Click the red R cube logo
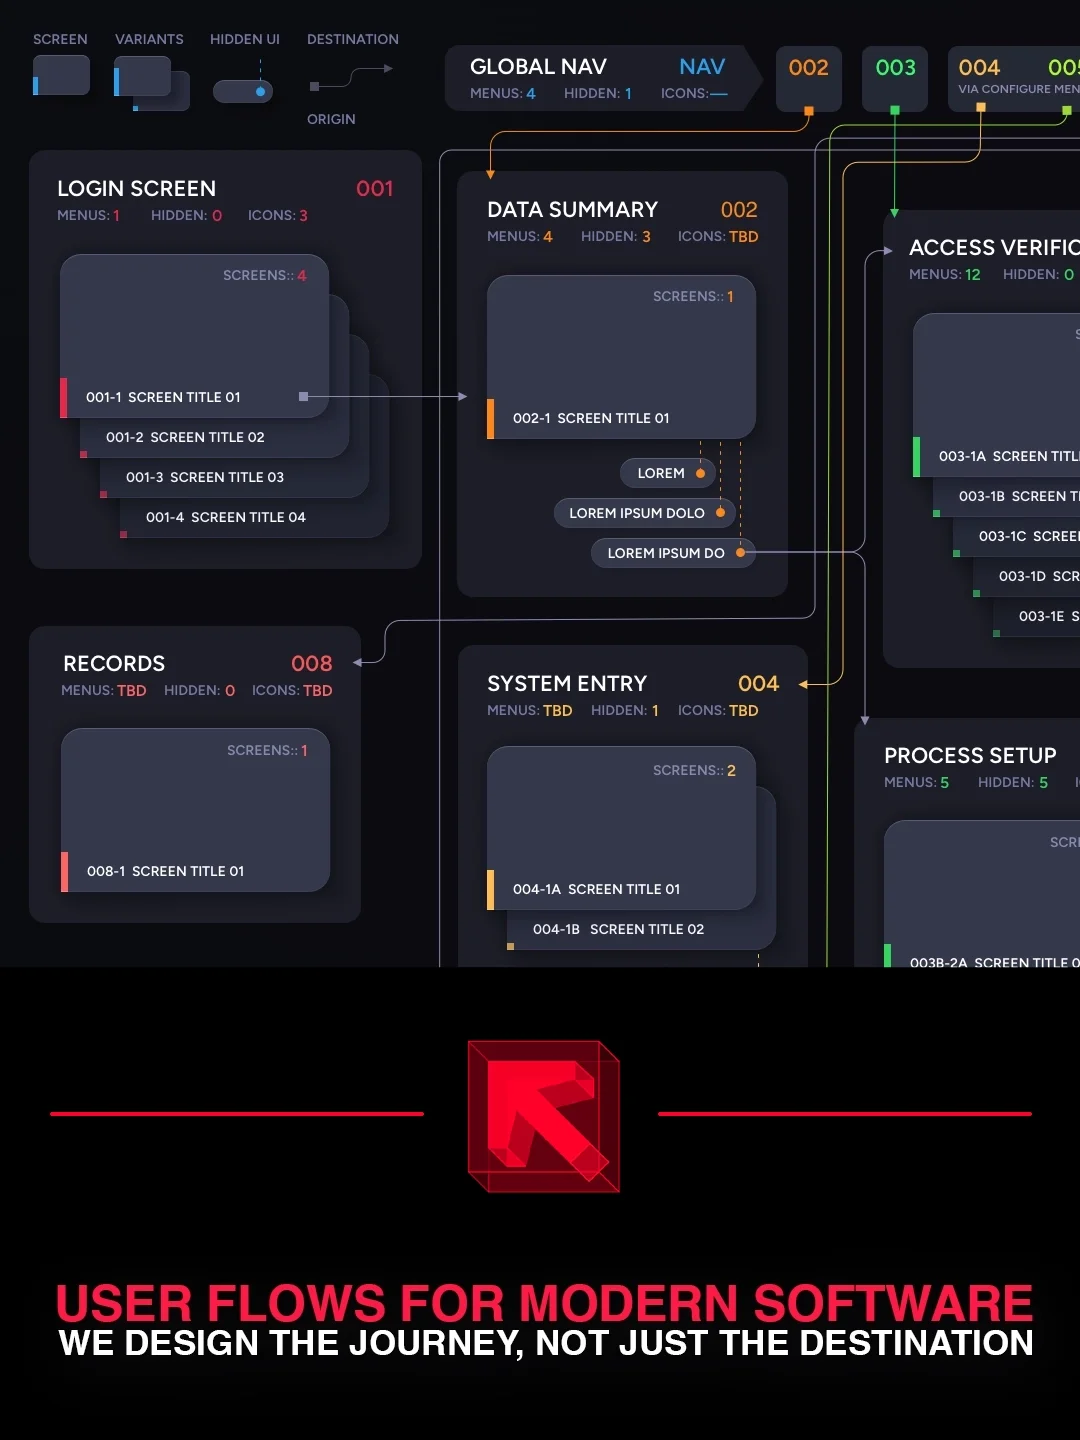 point(543,1115)
